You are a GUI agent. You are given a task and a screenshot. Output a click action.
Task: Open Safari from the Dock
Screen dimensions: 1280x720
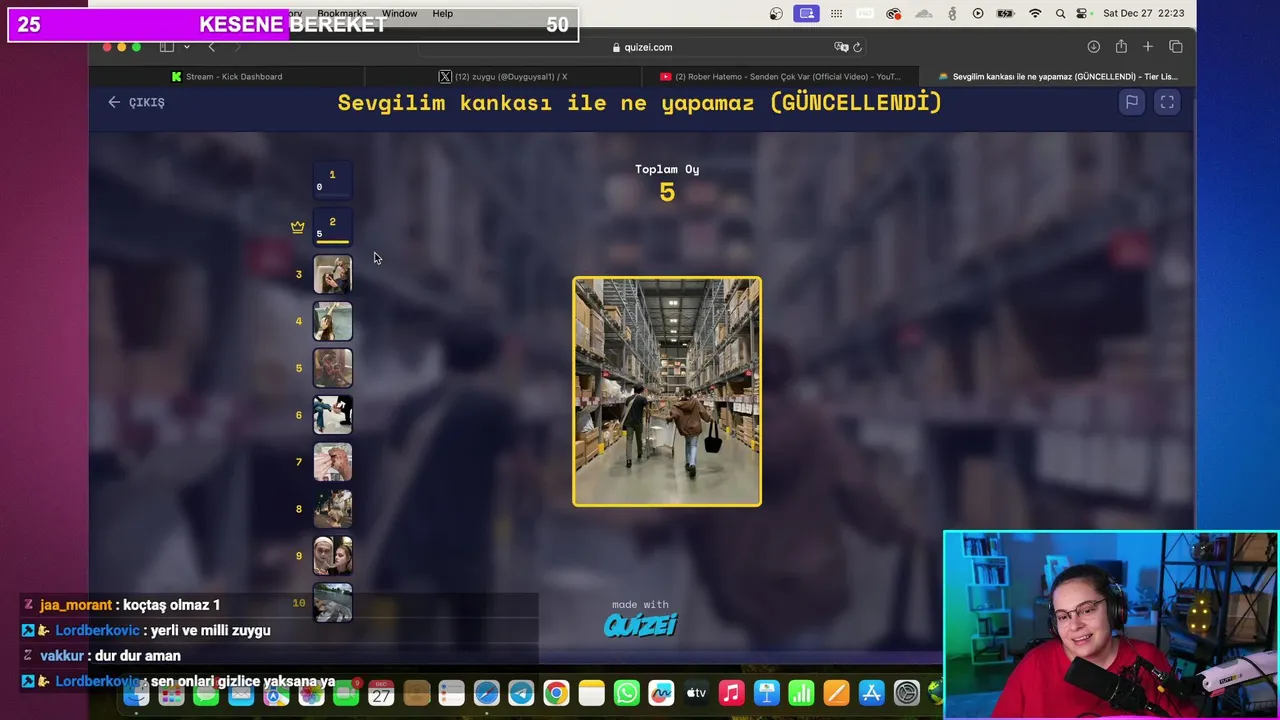pyautogui.click(x=486, y=693)
